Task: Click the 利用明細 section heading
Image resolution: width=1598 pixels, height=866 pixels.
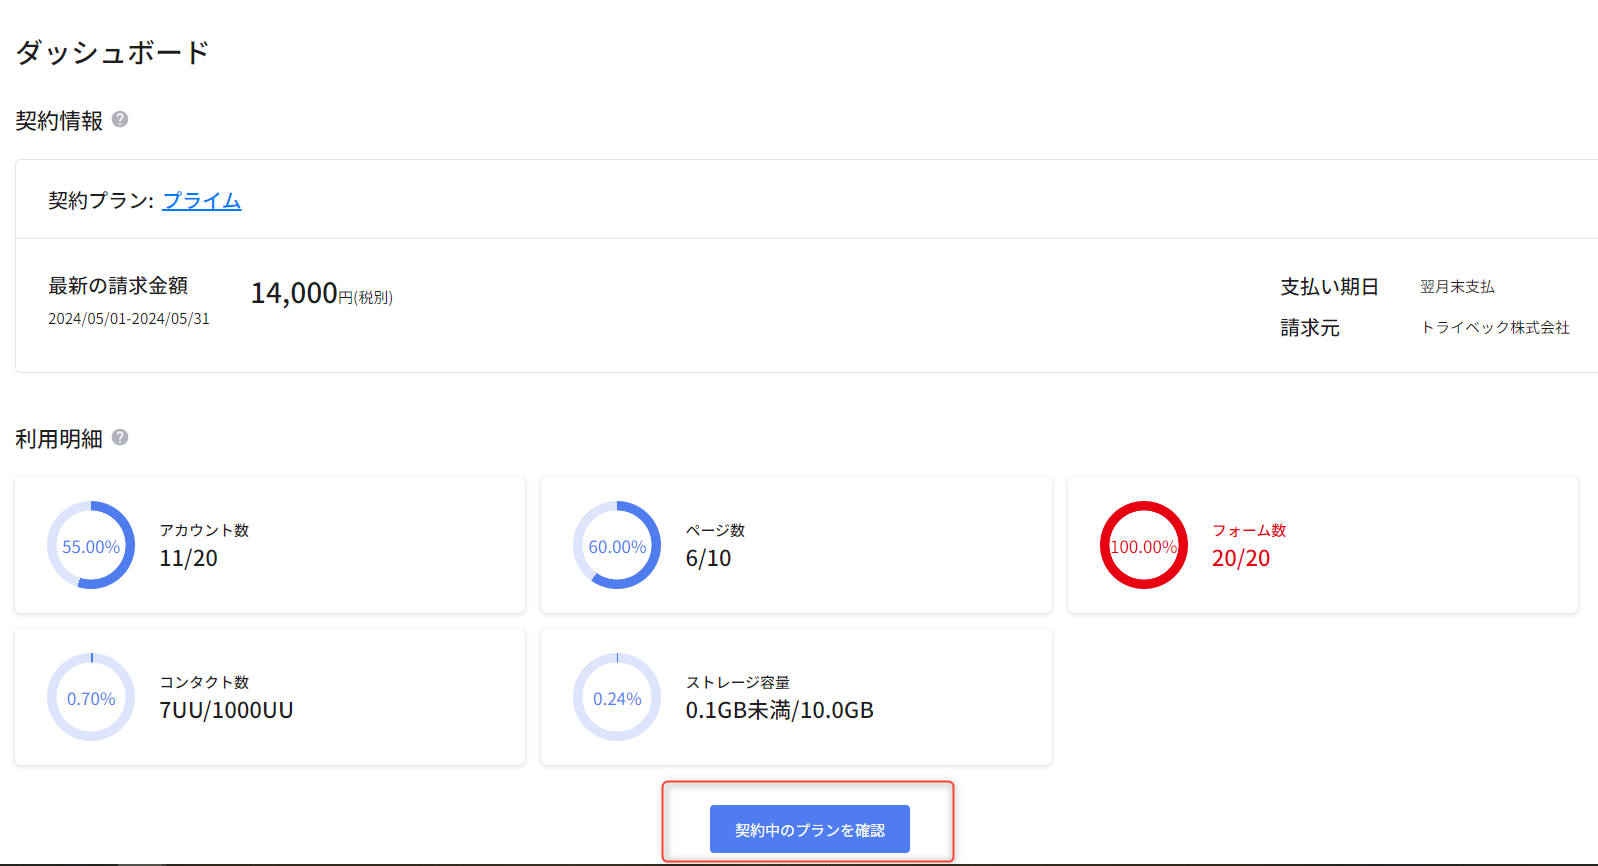Action: pyautogui.click(x=59, y=439)
